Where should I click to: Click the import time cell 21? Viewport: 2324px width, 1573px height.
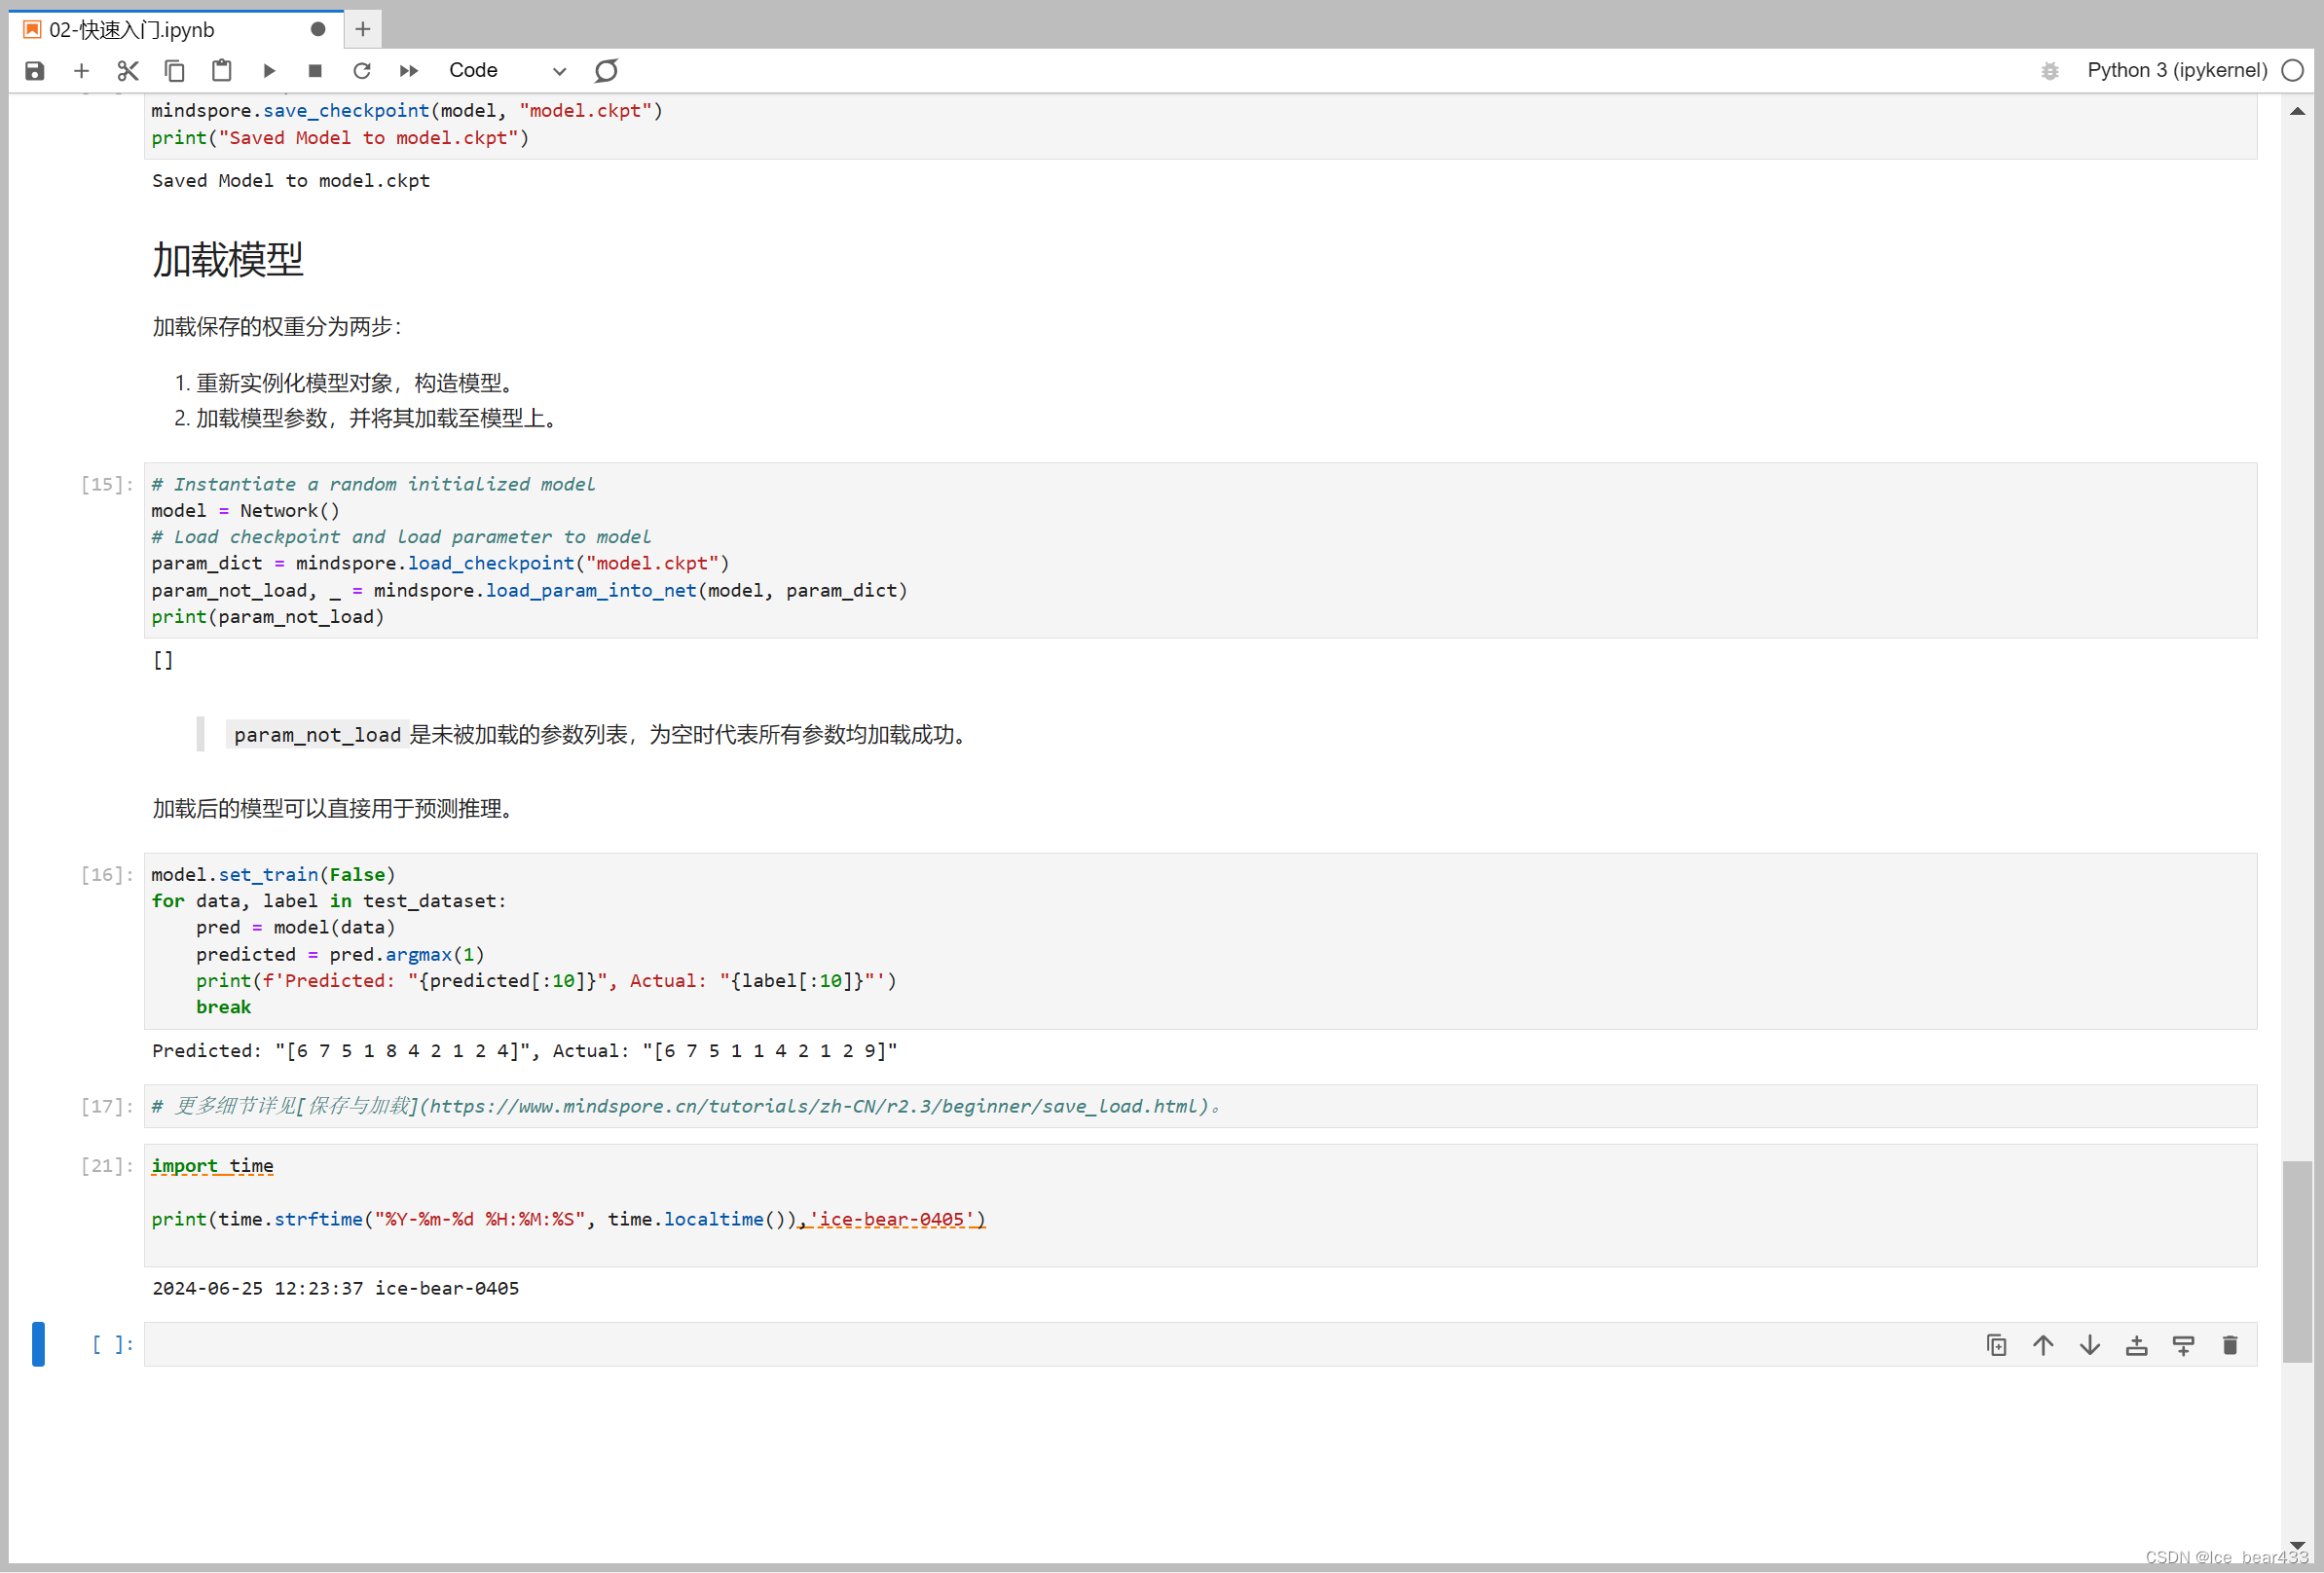[x=1200, y=1205]
